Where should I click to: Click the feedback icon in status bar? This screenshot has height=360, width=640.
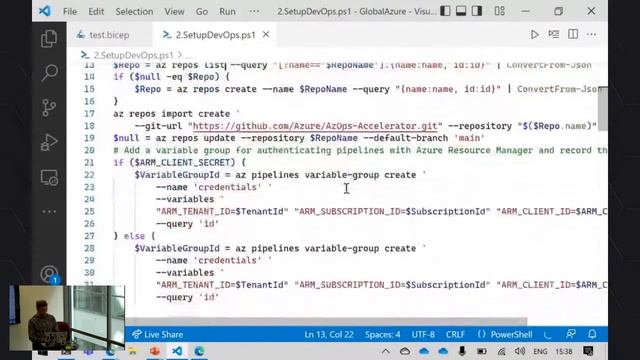tap(571, 334)
